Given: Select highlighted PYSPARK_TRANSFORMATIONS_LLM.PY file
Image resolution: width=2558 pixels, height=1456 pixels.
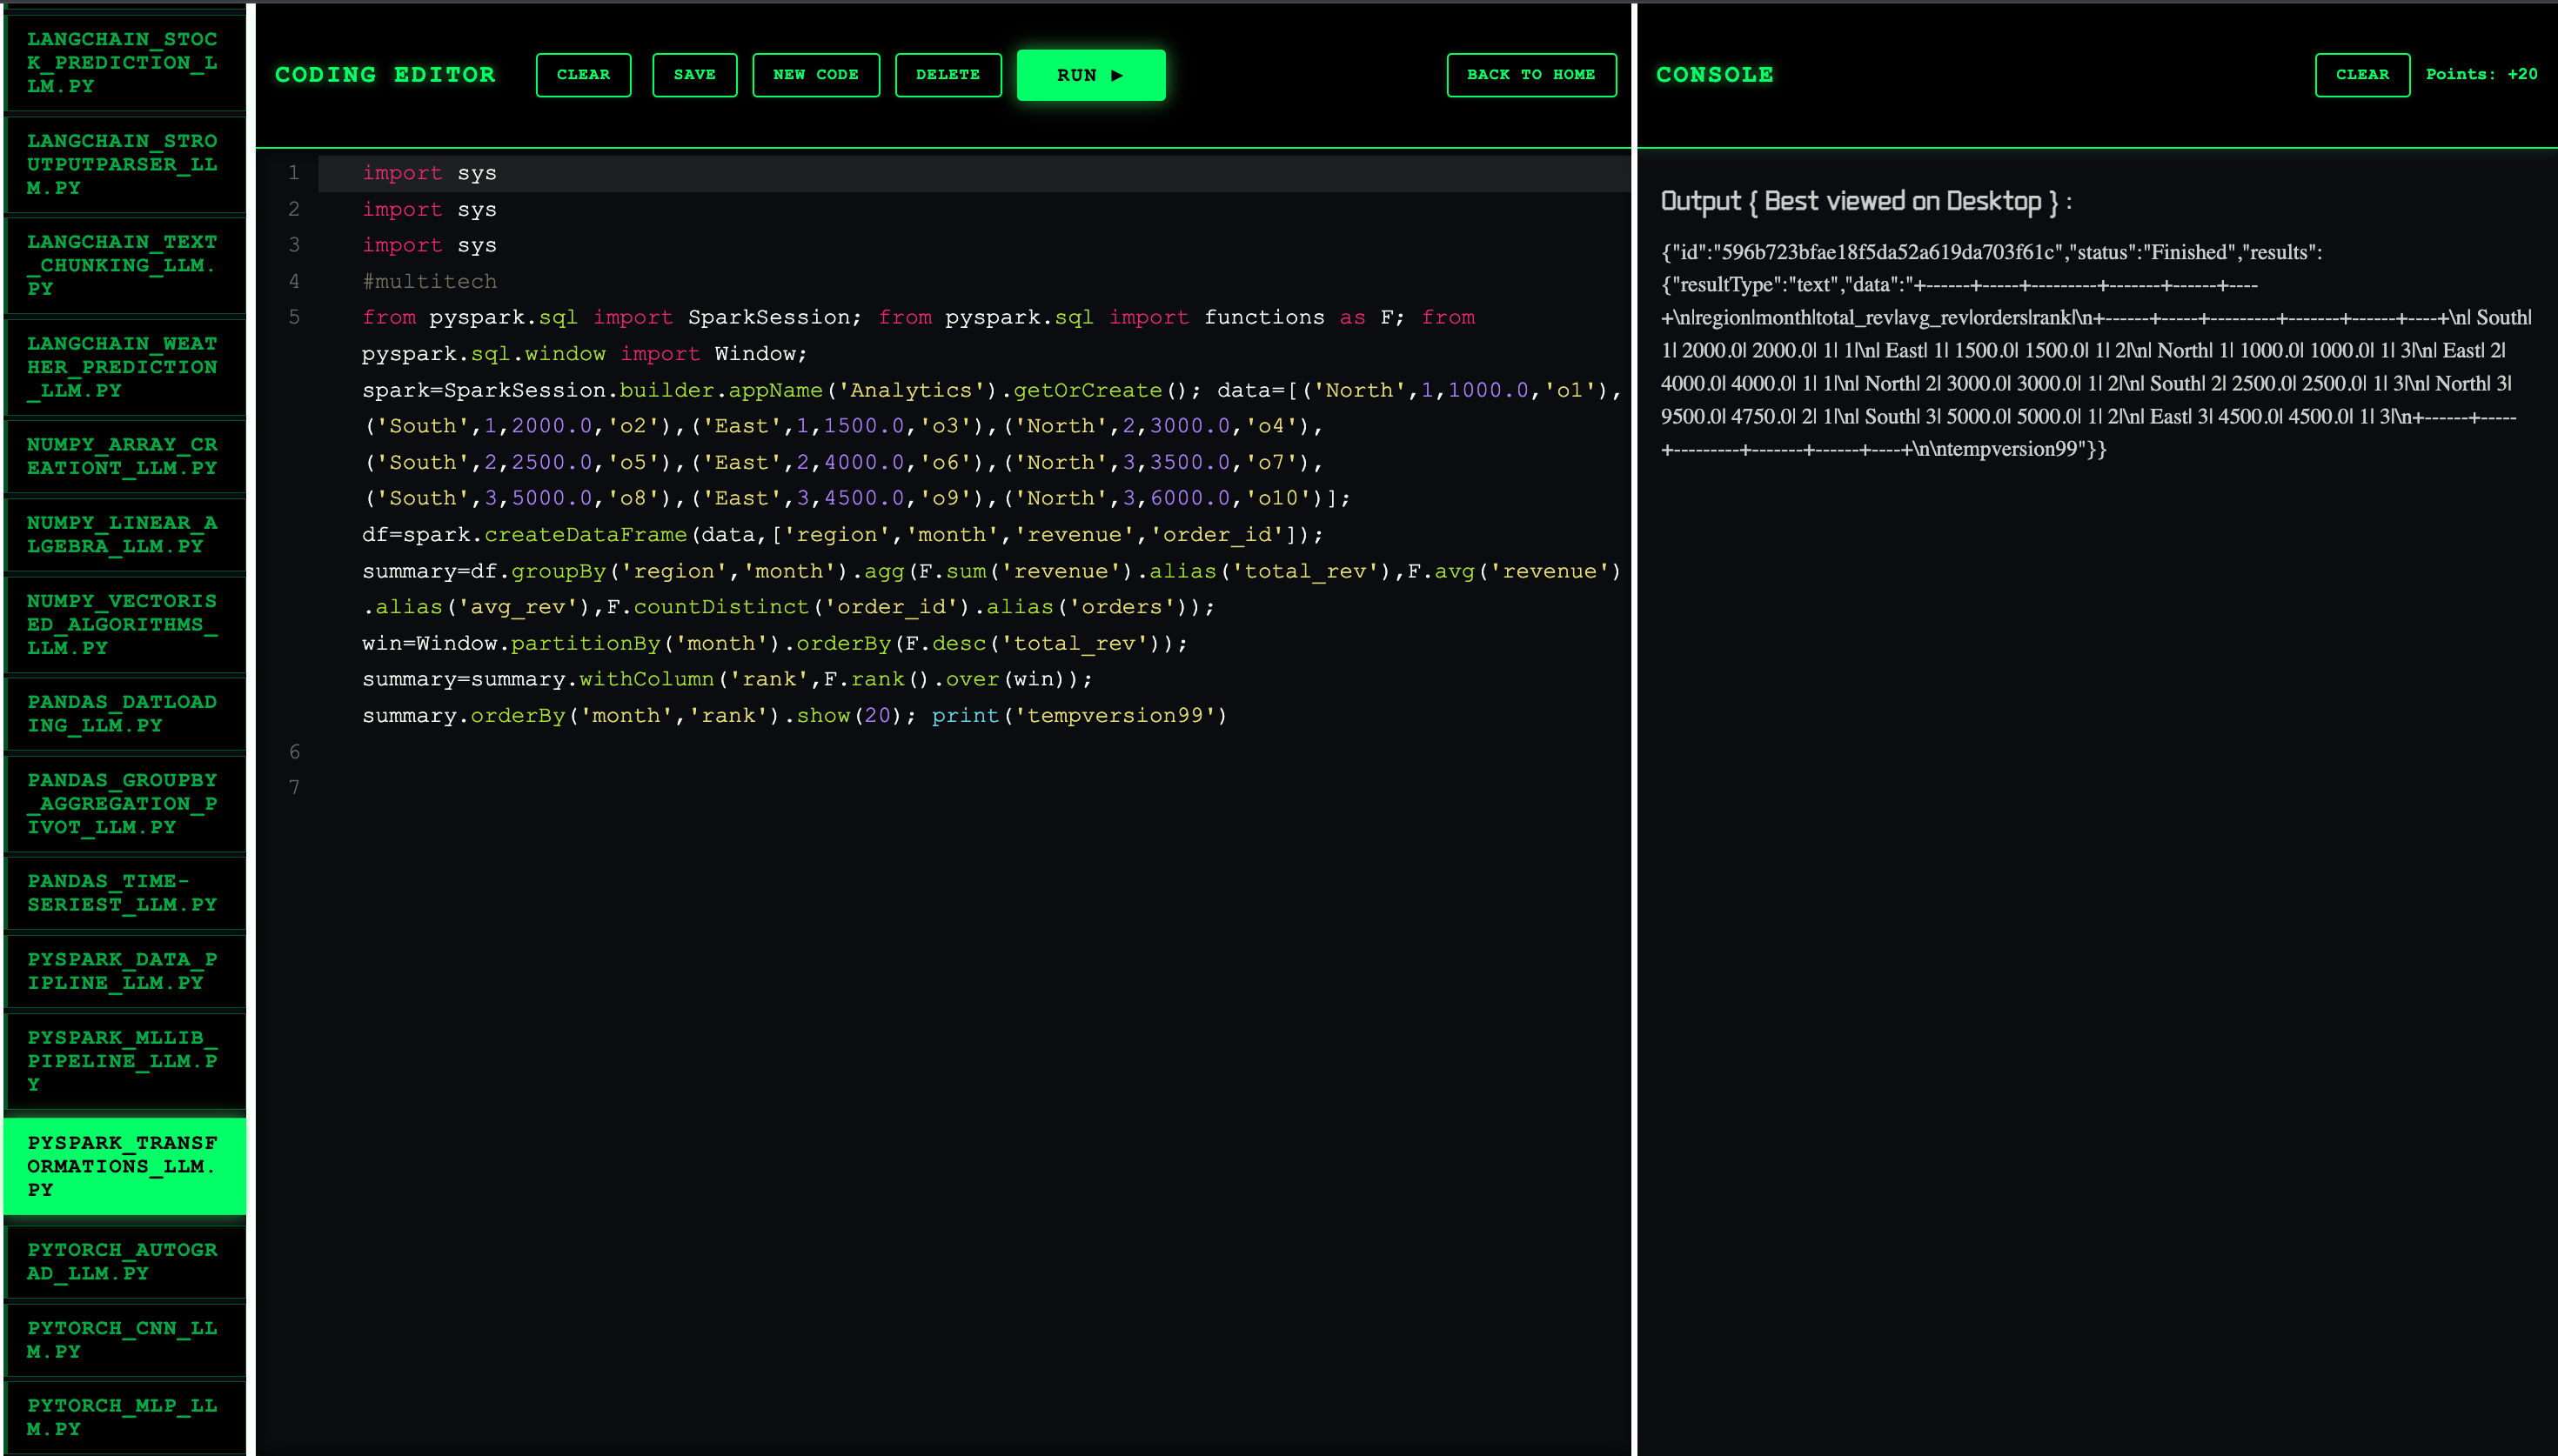Looking at the screenshot, I should pos(124,1166).
